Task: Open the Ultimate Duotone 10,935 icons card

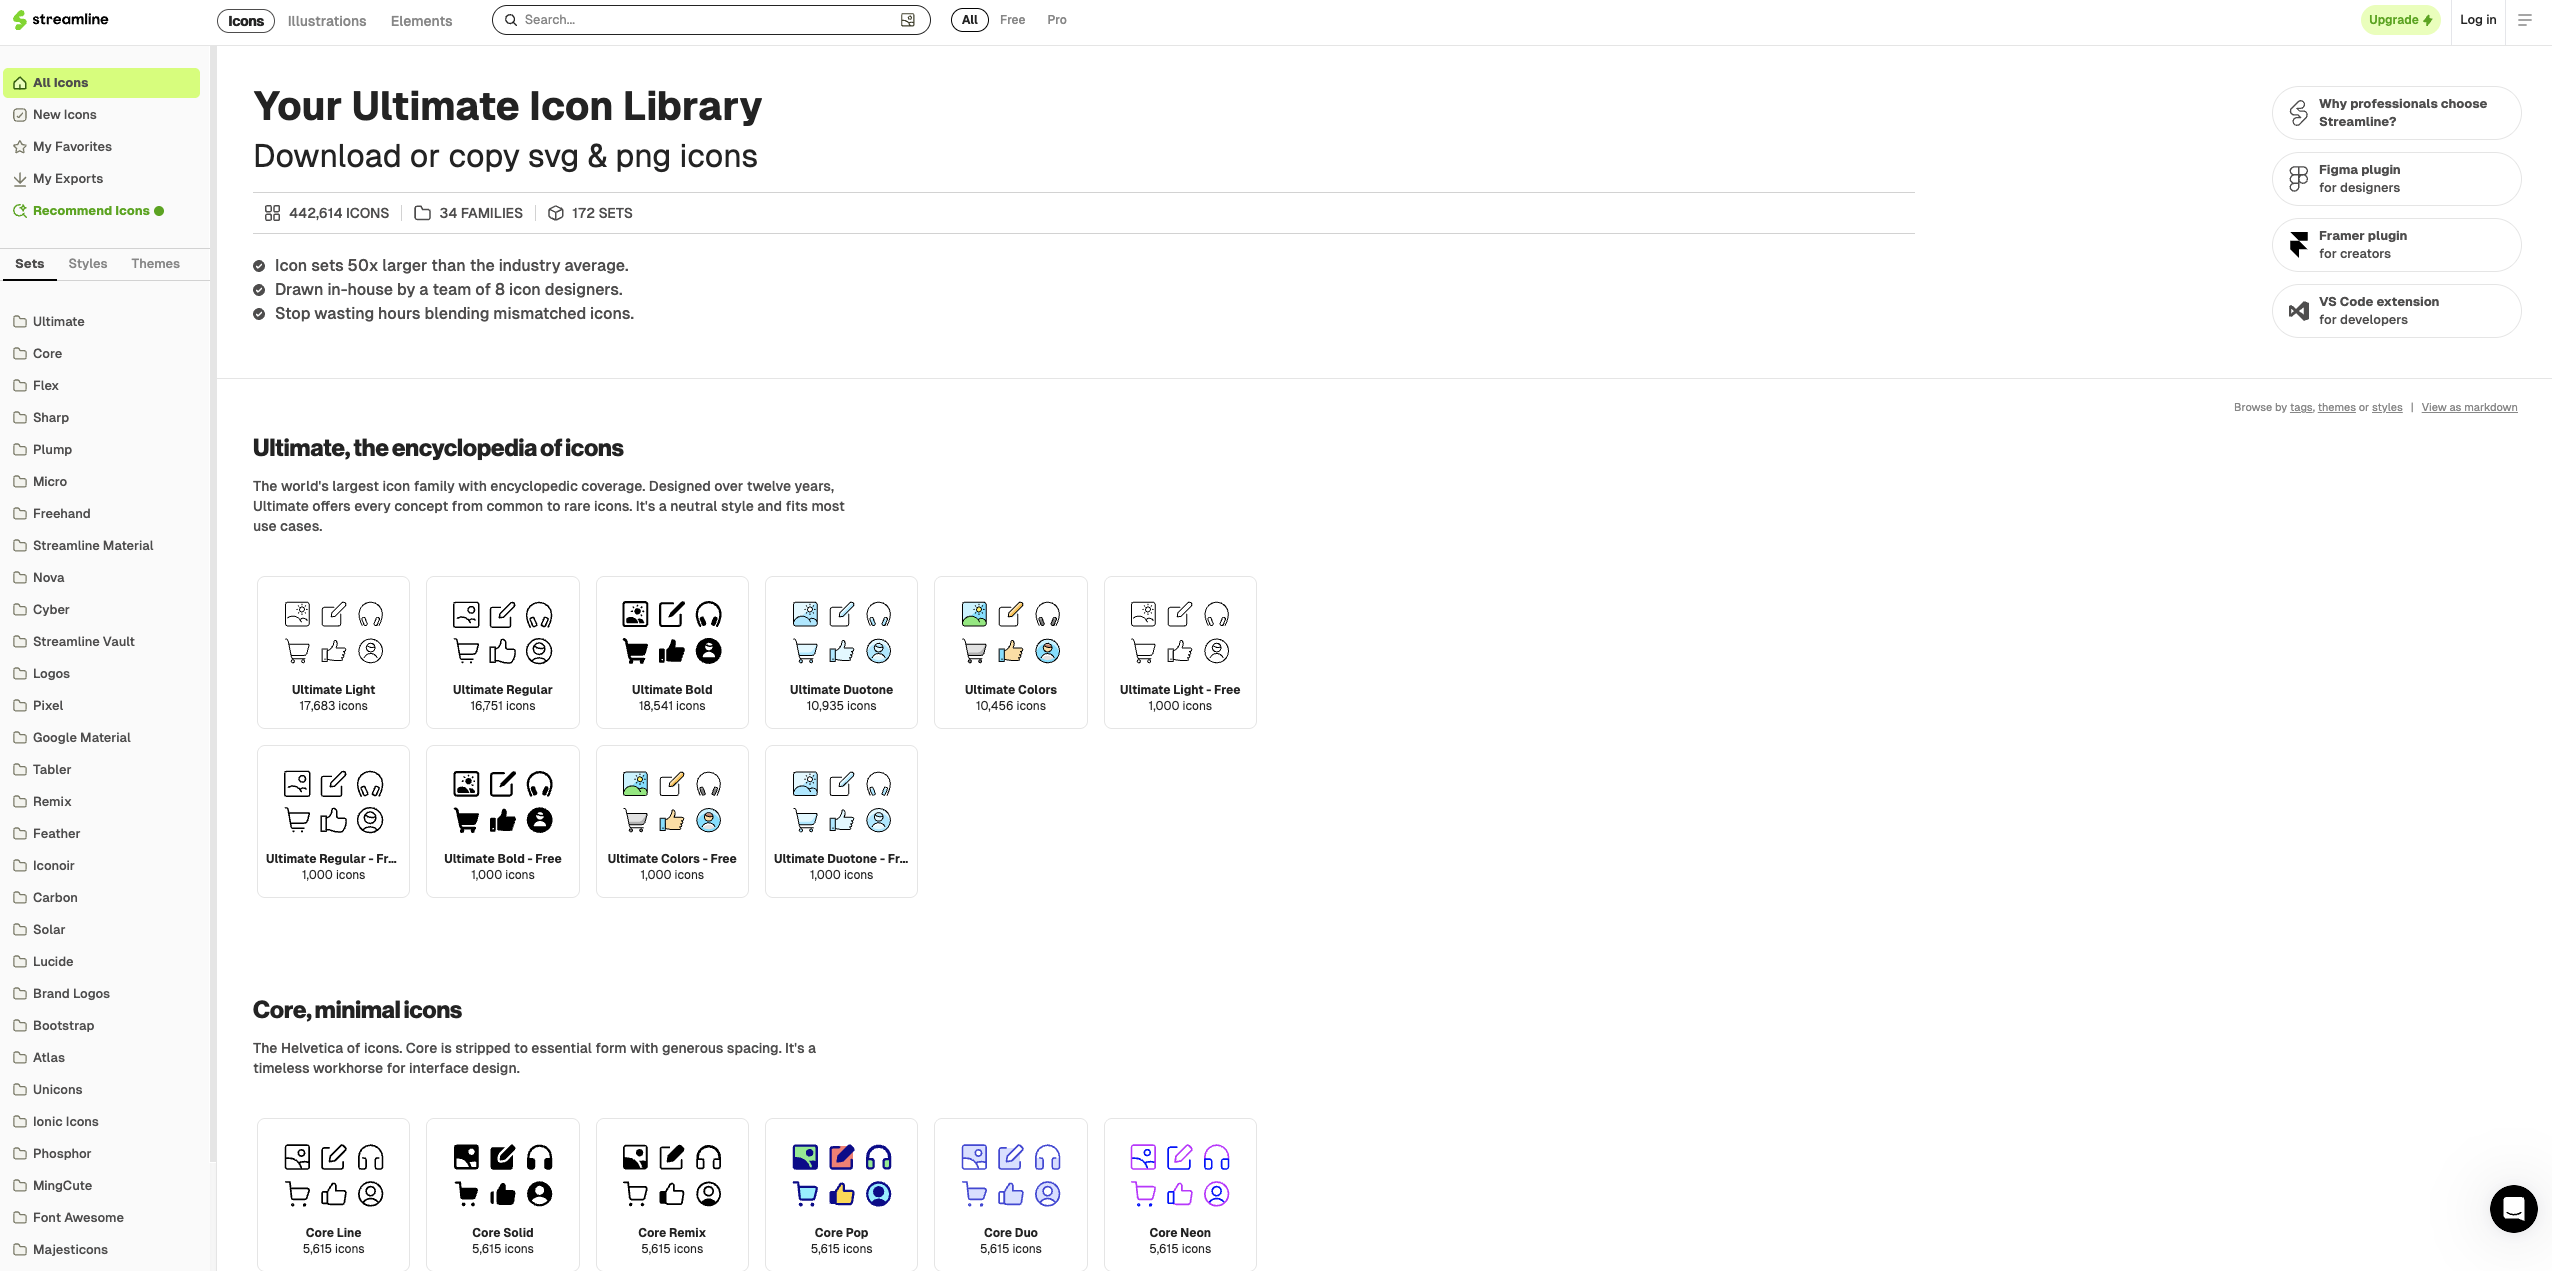Action: tap(841, 652)
